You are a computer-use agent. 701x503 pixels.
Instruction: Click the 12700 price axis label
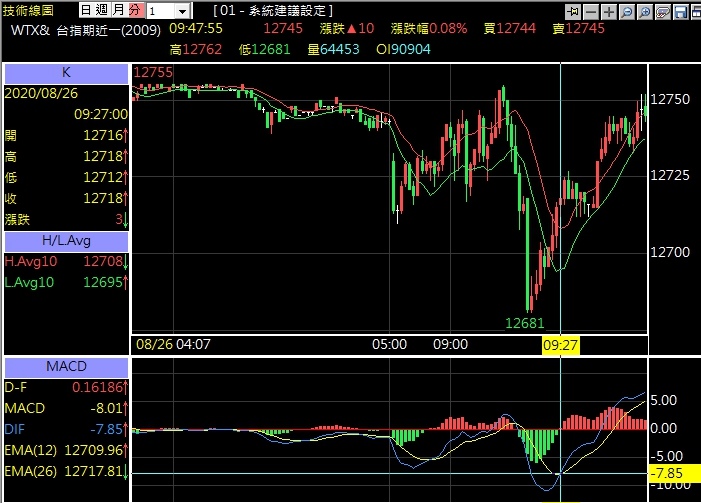coord(670,252)
